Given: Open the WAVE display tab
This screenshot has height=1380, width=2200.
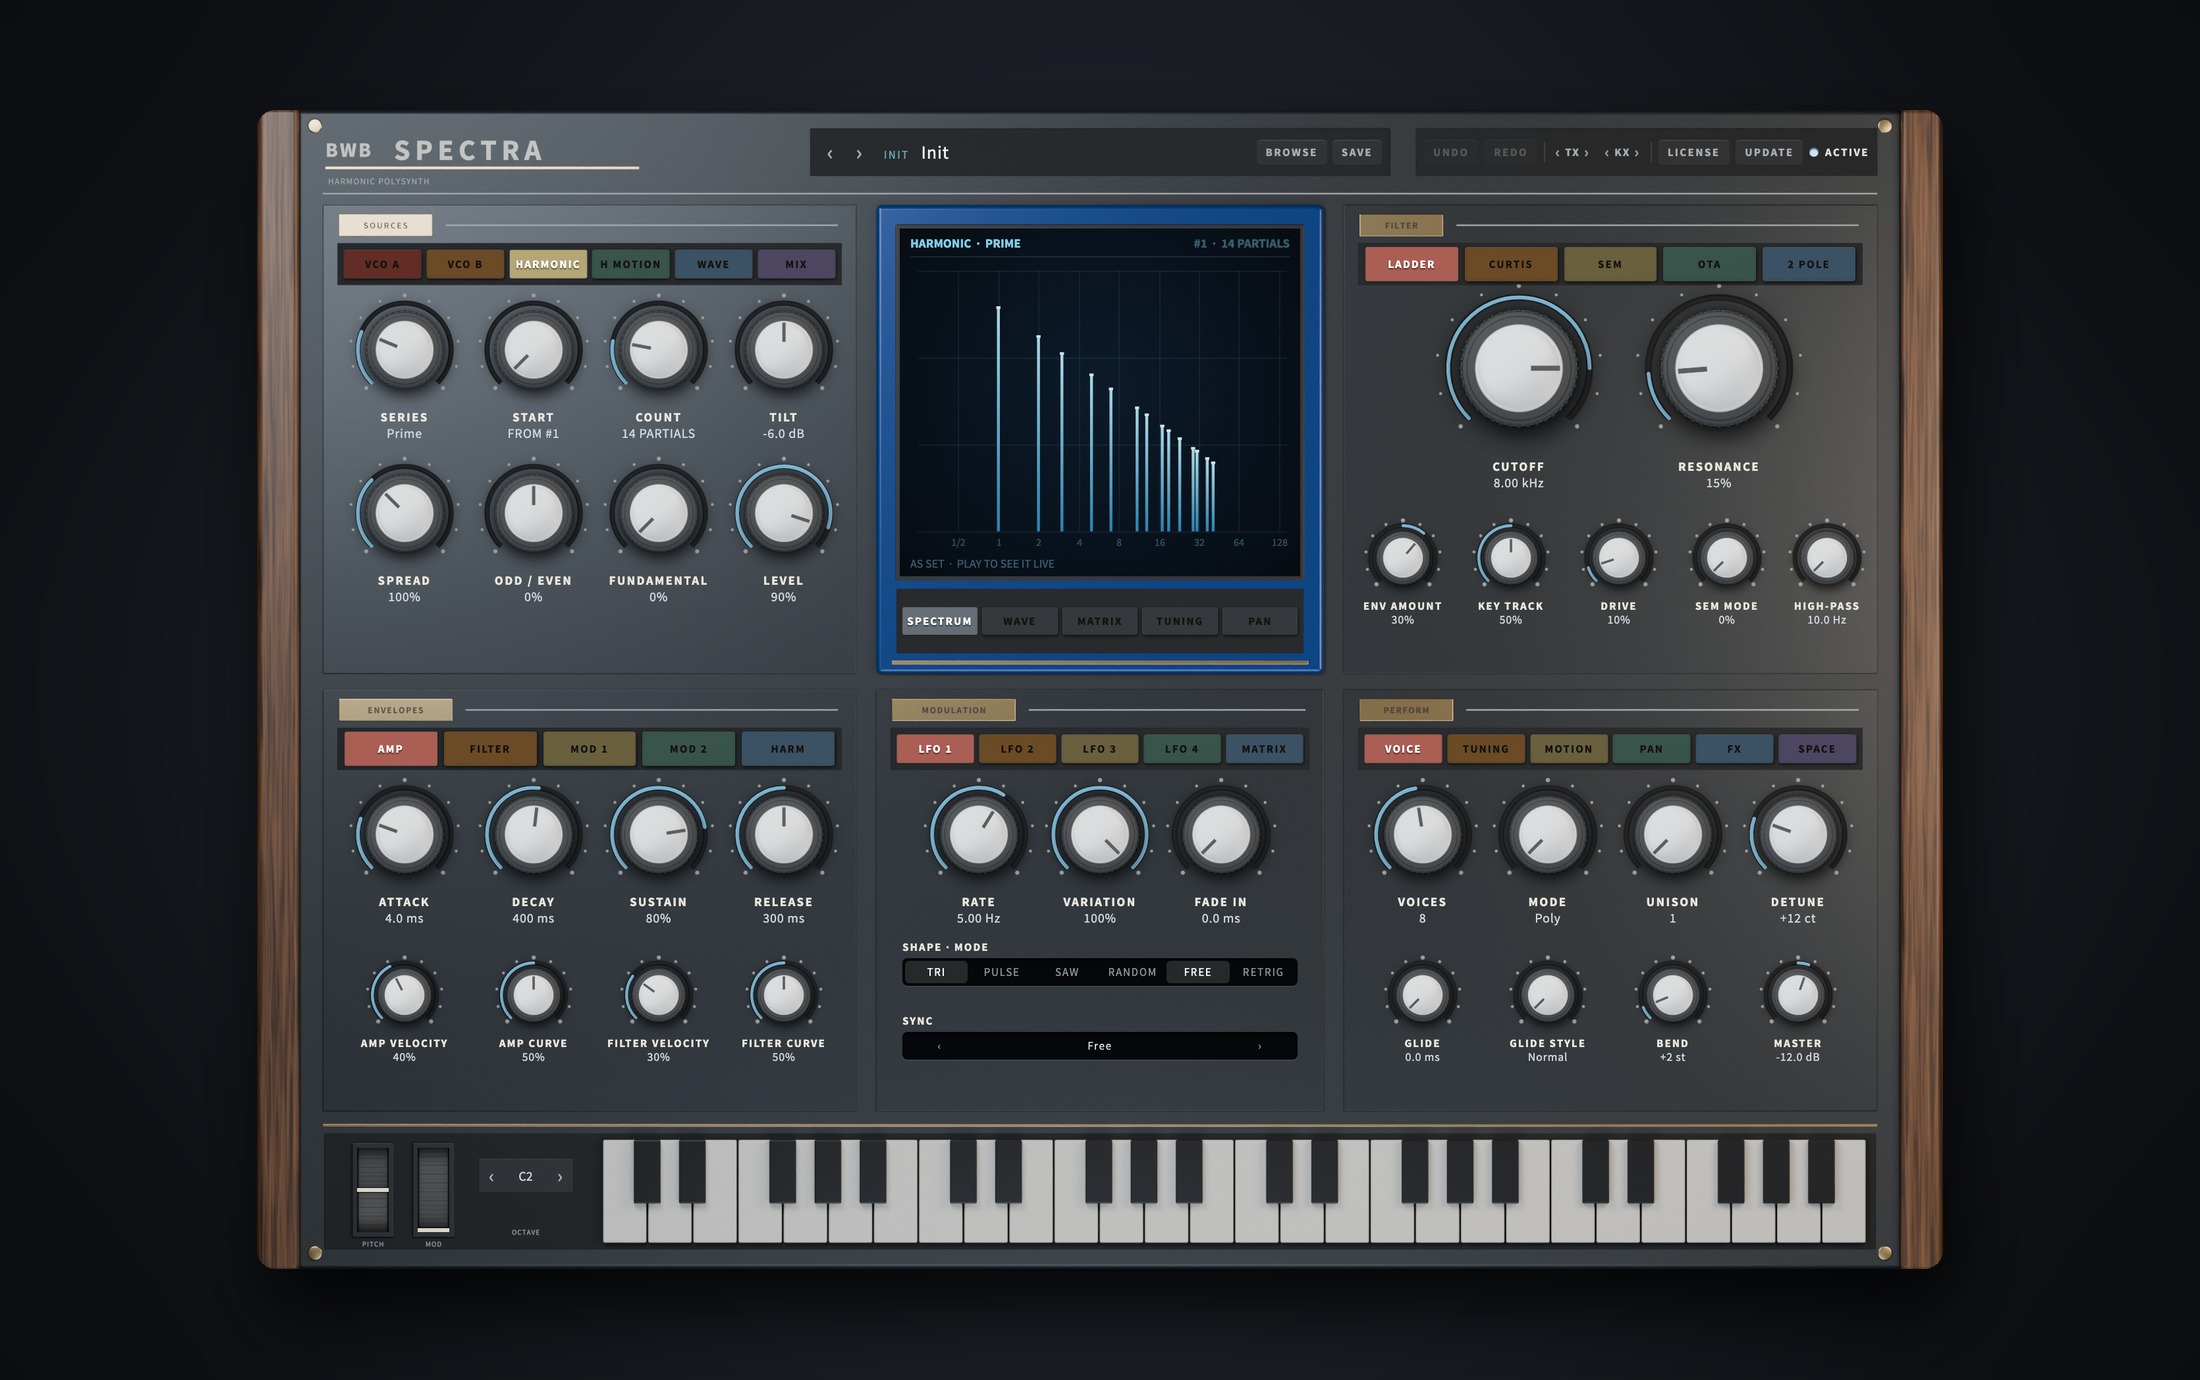Looking at the screenshot, I should [1019, 621].
